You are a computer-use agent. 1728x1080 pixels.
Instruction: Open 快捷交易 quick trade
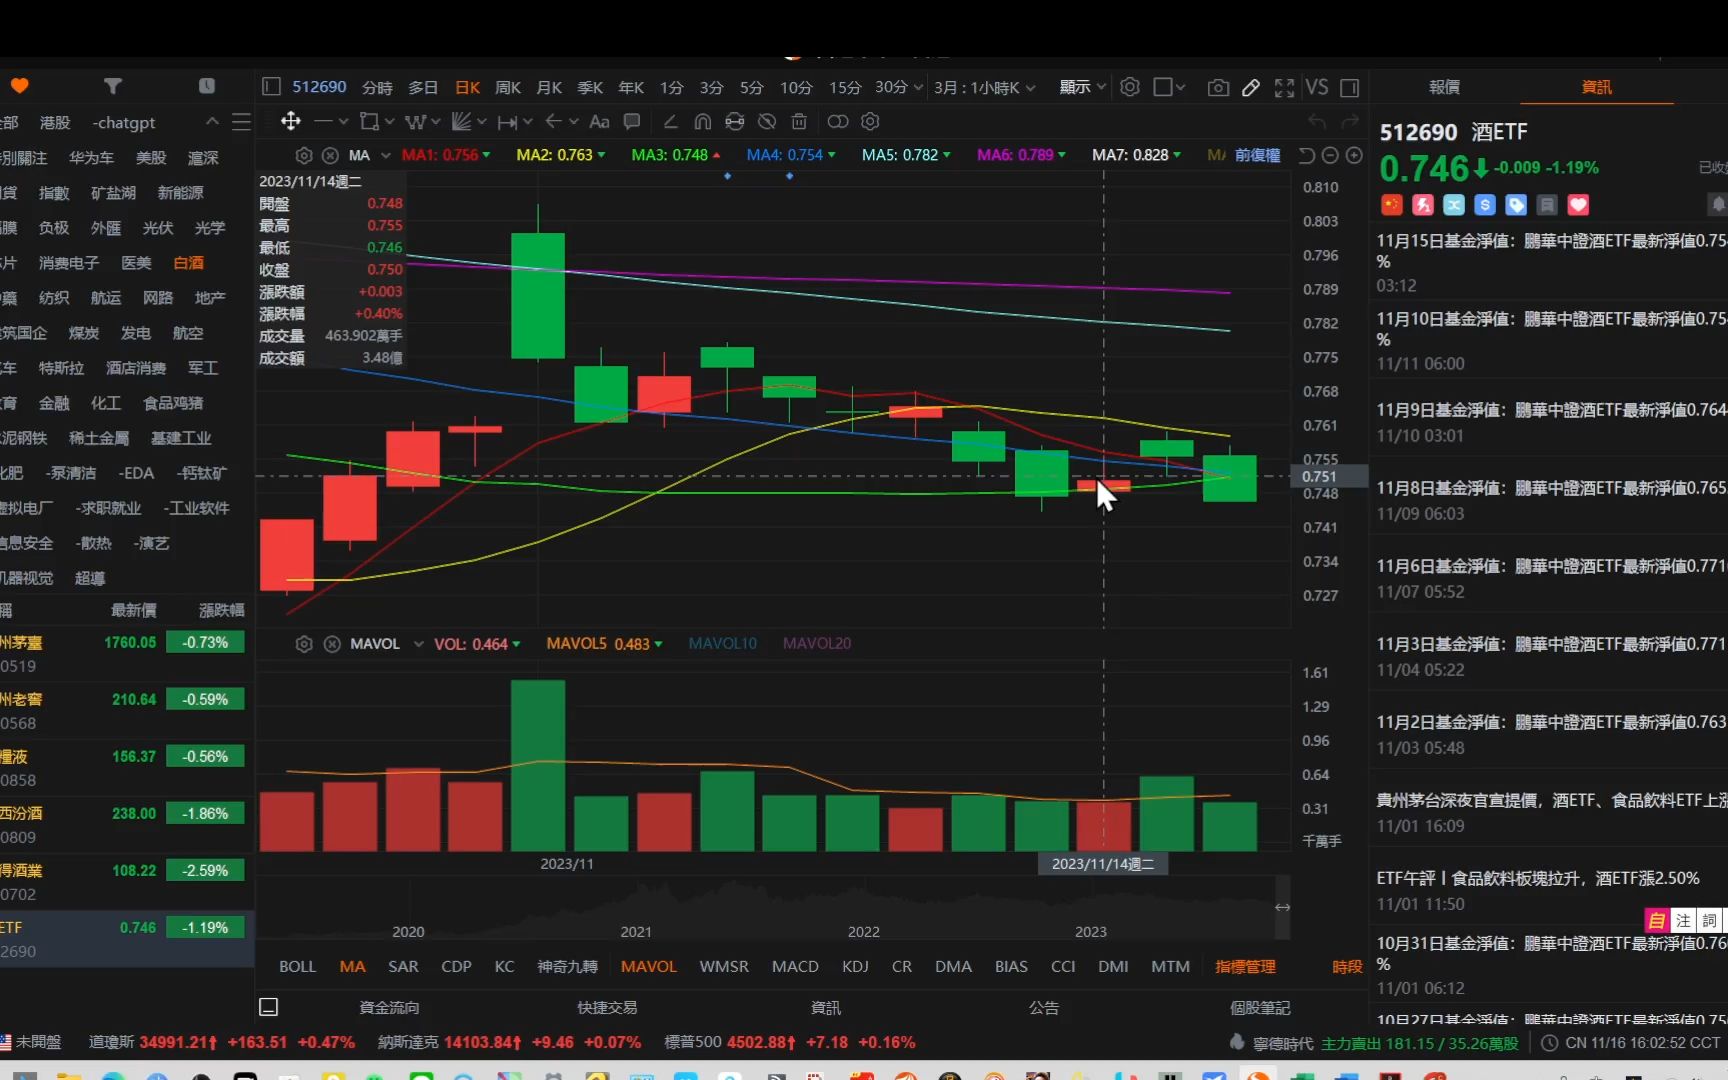(607, 1007)
